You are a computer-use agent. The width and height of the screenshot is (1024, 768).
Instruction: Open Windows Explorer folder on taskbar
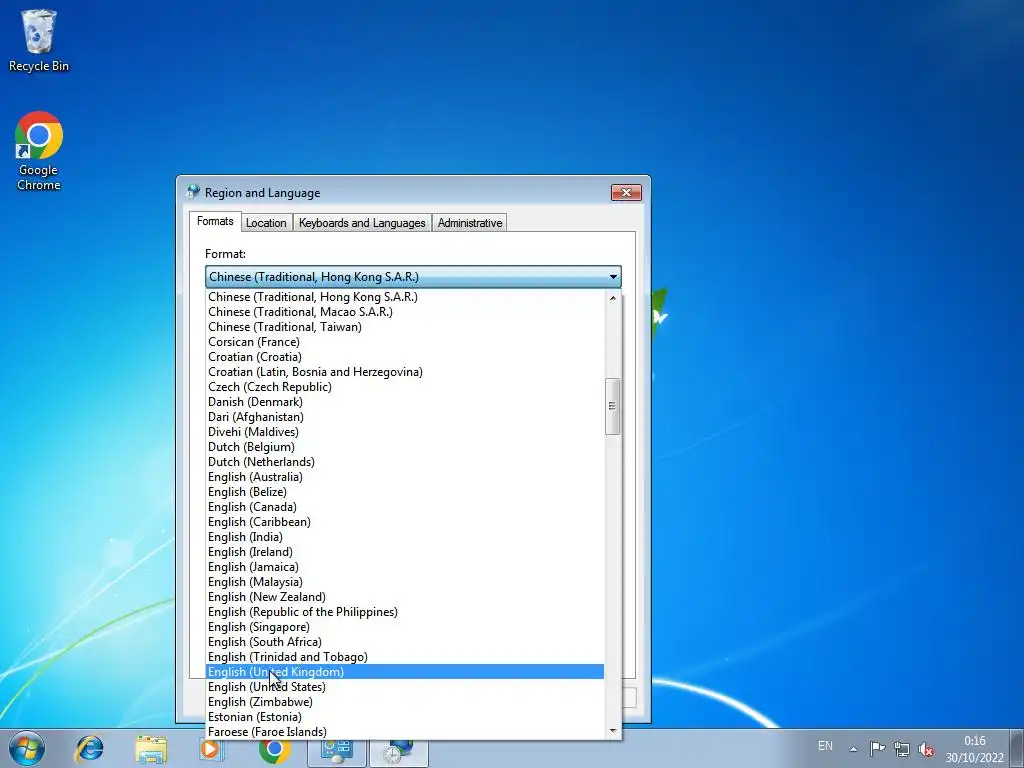point(151,748)
